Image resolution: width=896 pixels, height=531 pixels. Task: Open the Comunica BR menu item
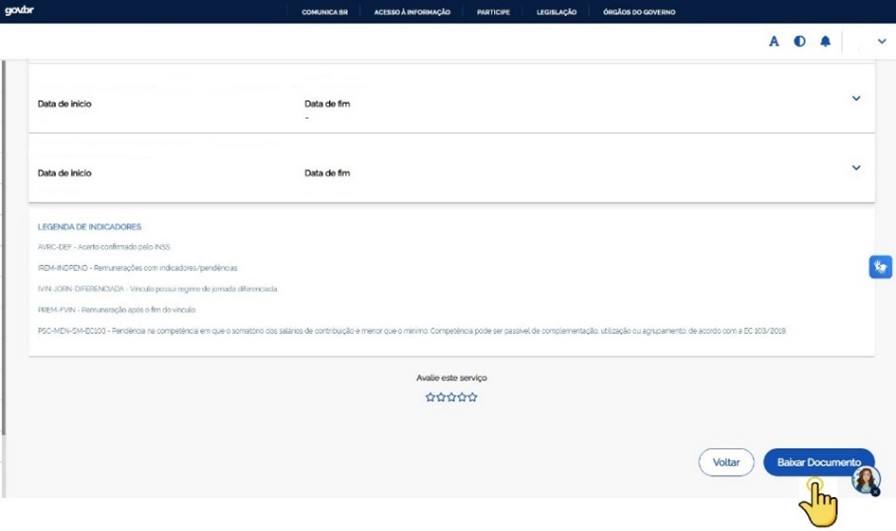click(x=324, y=12)
